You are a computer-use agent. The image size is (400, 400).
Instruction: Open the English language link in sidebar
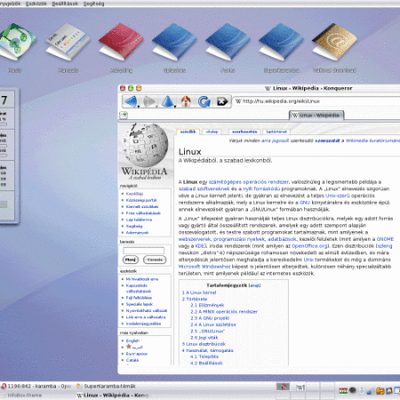(133, 341)
